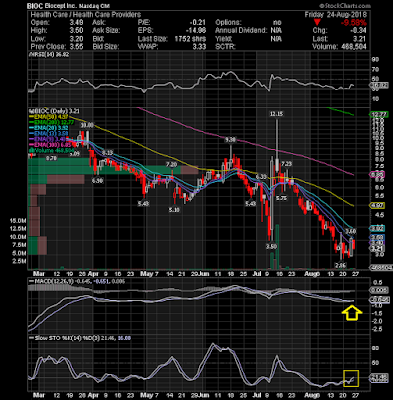Click the 'Friday 24-Aug-2018' date label
Screen dimensions: 393x400
335,15
